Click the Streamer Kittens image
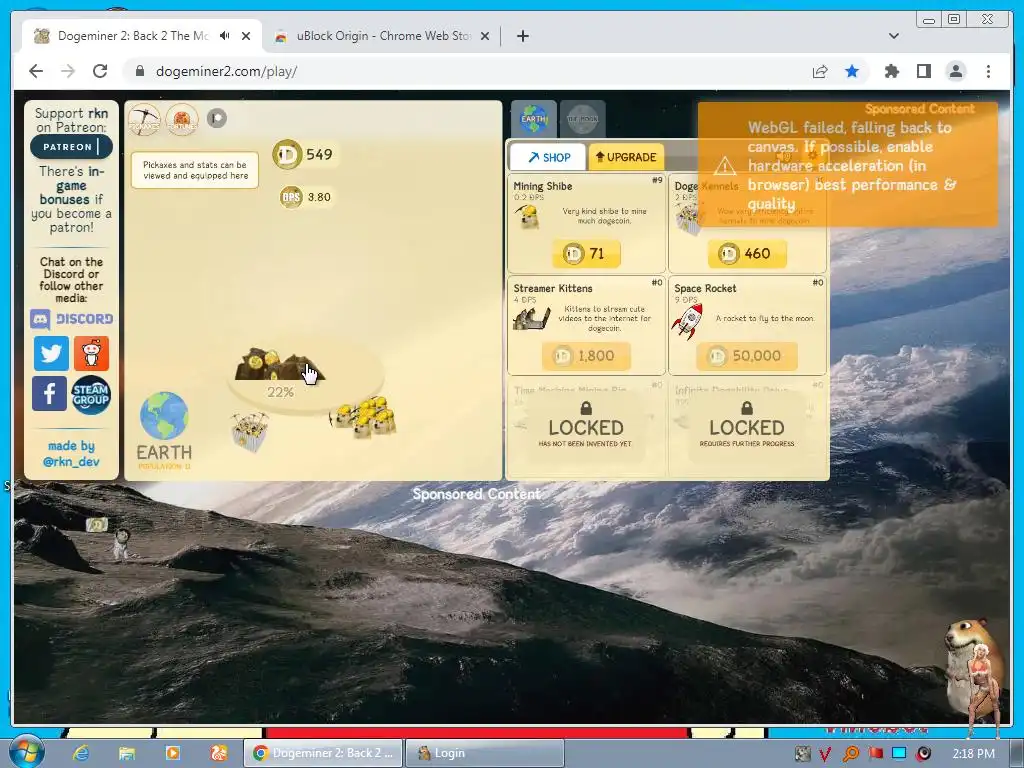 click(x=531, y=319)
